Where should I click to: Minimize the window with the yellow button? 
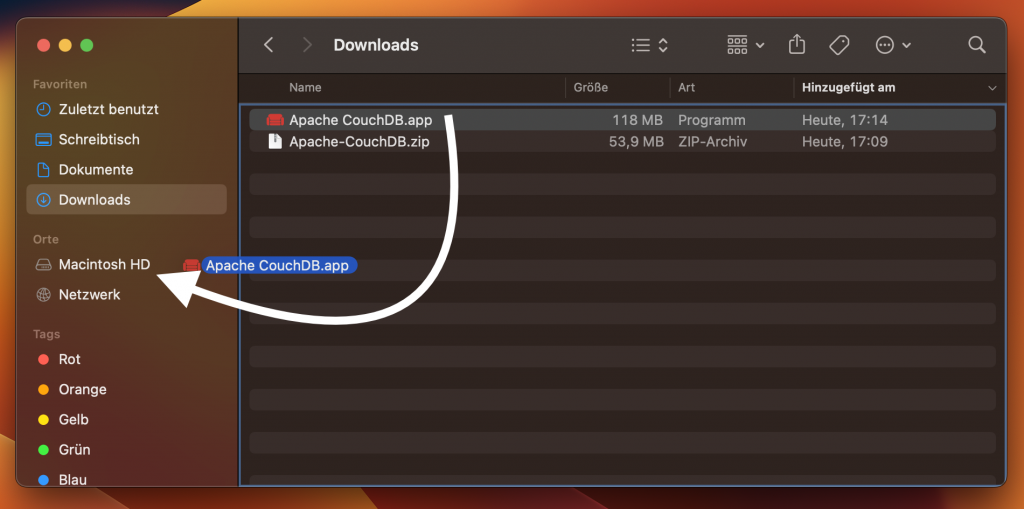(65, 45)
